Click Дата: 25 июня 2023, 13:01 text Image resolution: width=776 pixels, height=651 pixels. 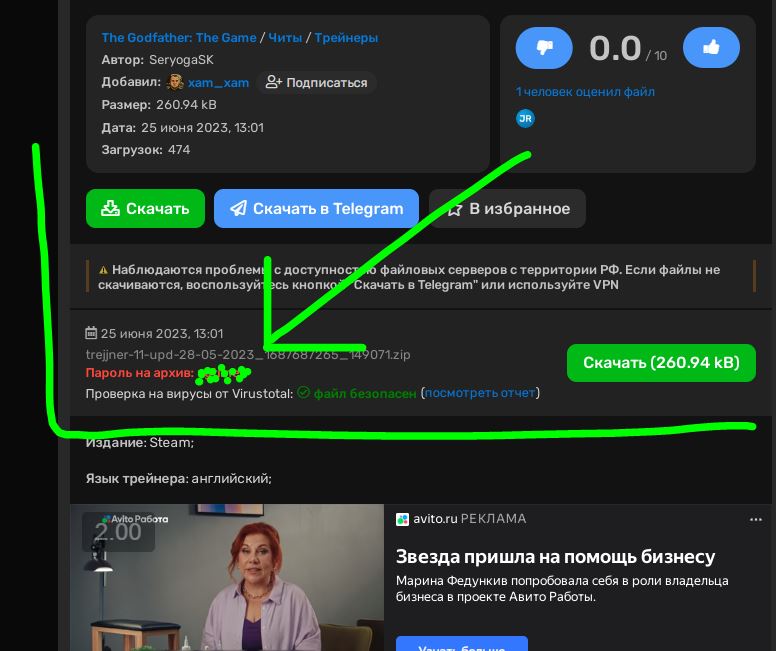pyautogui.click(x=183, y=128)
